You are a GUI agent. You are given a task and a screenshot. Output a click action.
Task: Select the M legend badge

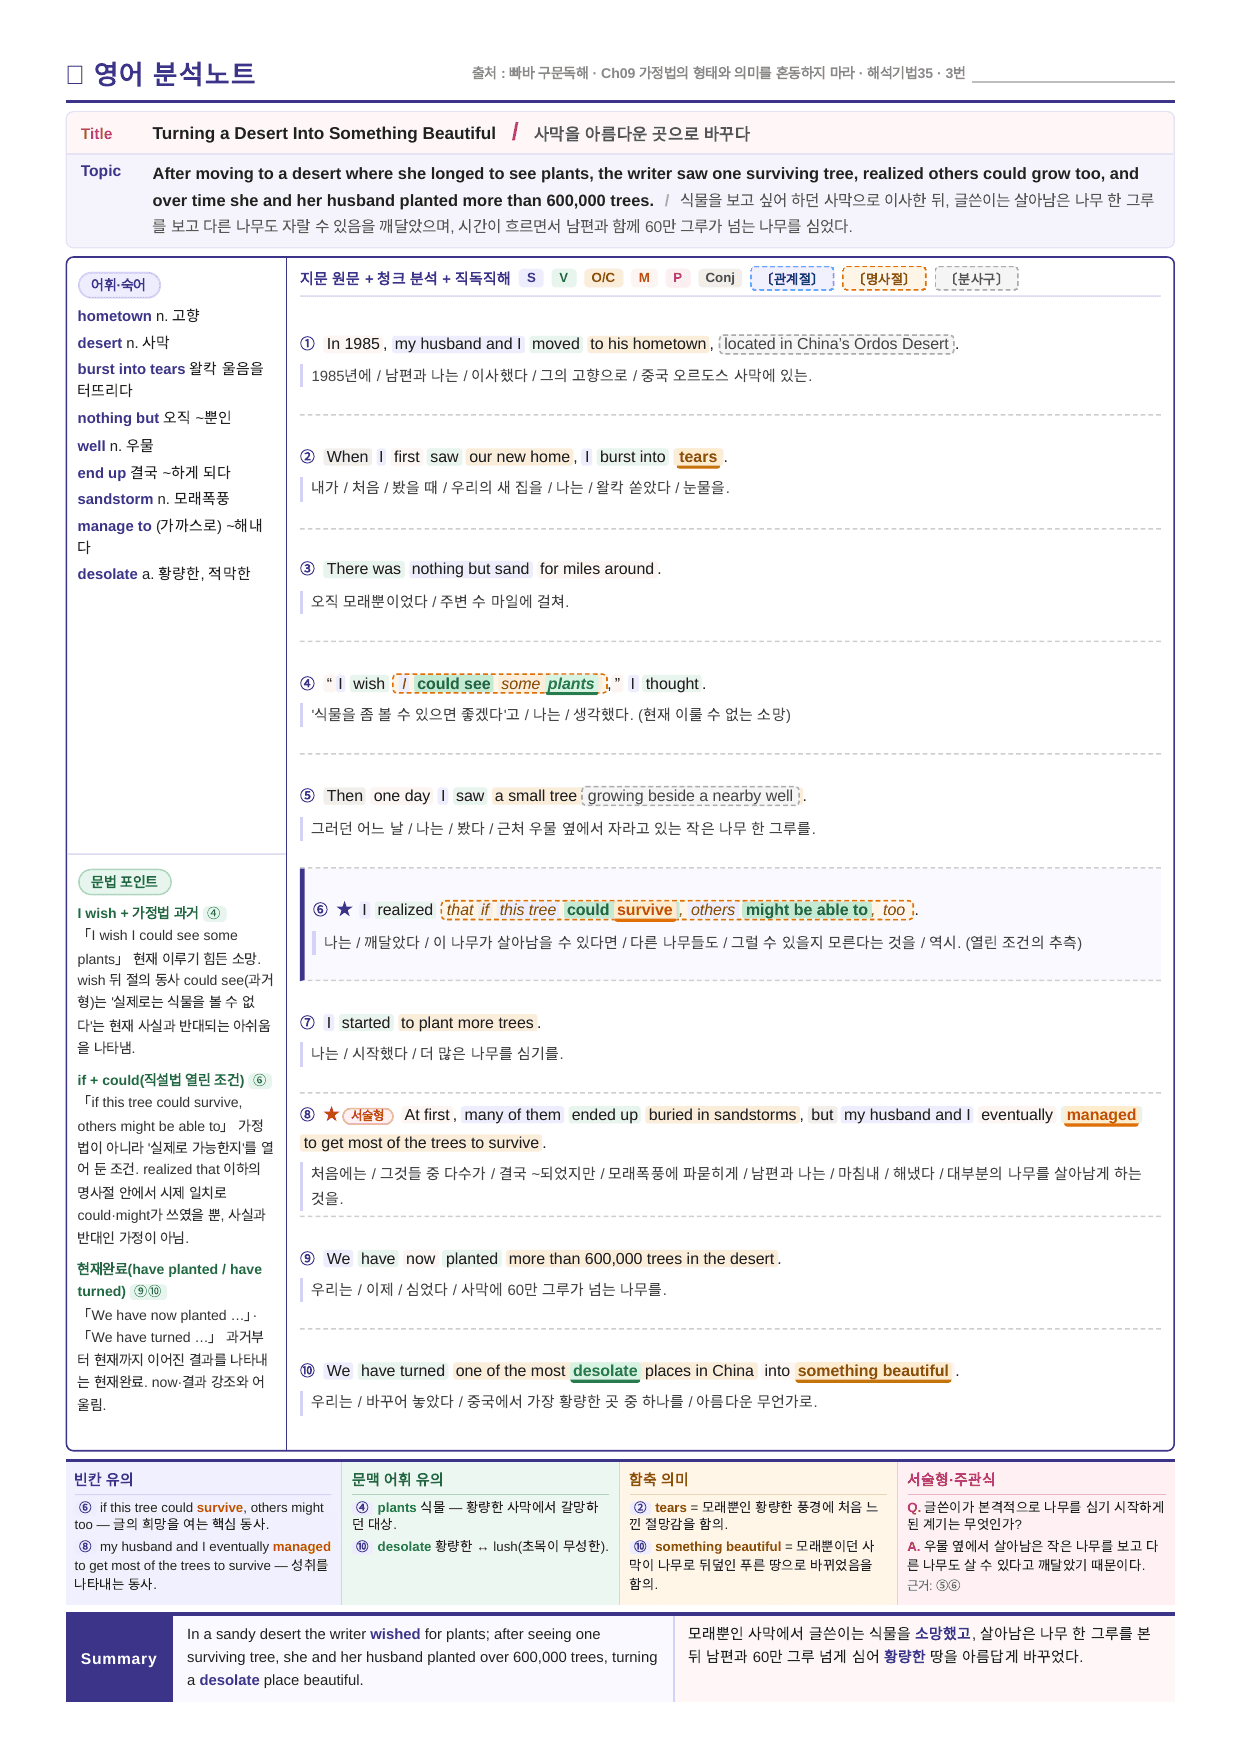[644, 278]
